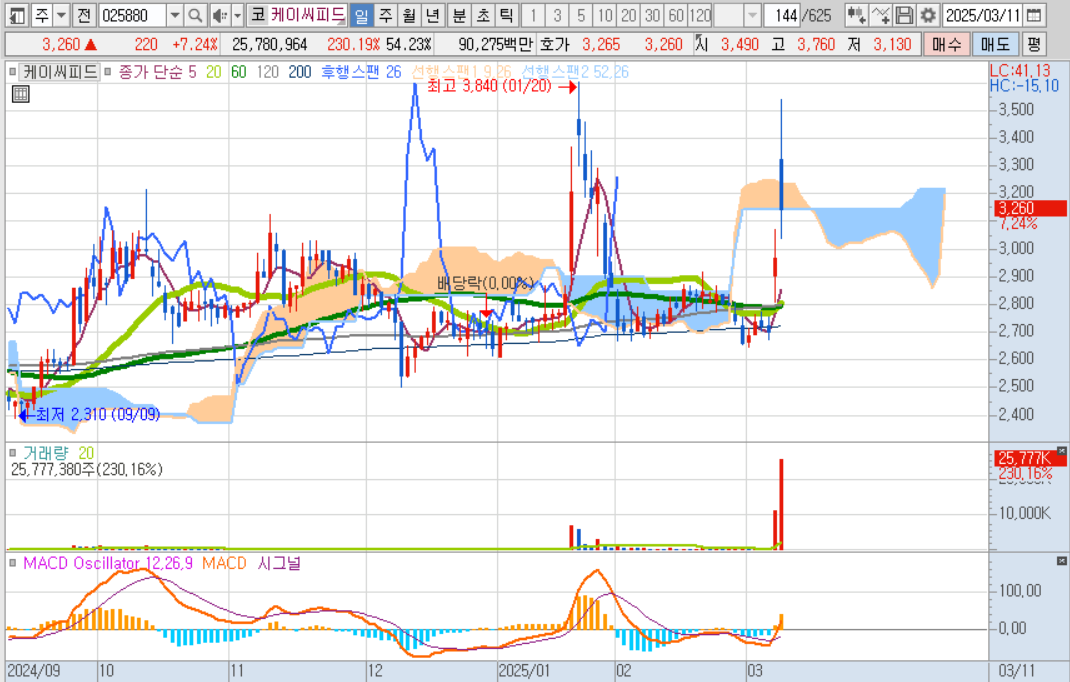This screenshot has height=682, width=1070.
Task: Click the 케이씨피드 chart legend label
Action: tap(59, 72)
